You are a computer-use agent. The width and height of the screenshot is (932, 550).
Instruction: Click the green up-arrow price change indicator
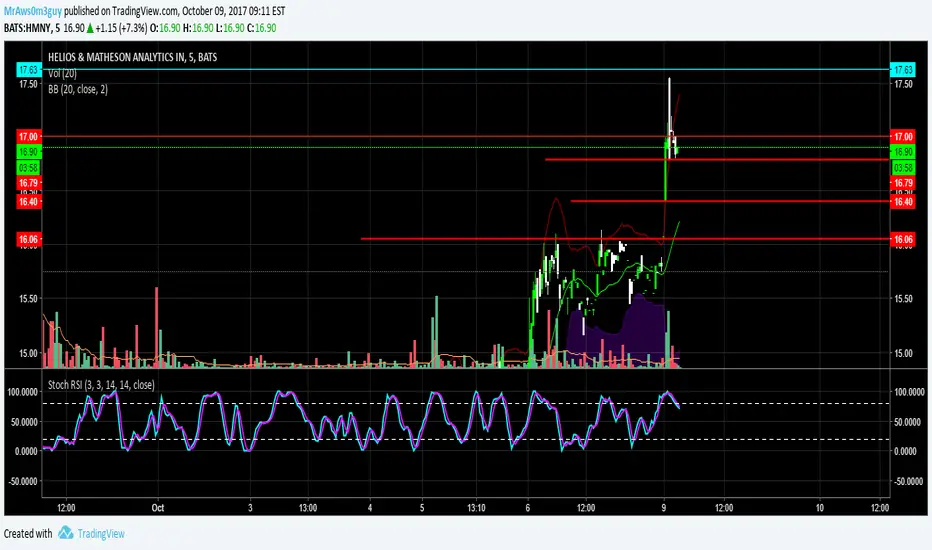(x=90, y=28)
